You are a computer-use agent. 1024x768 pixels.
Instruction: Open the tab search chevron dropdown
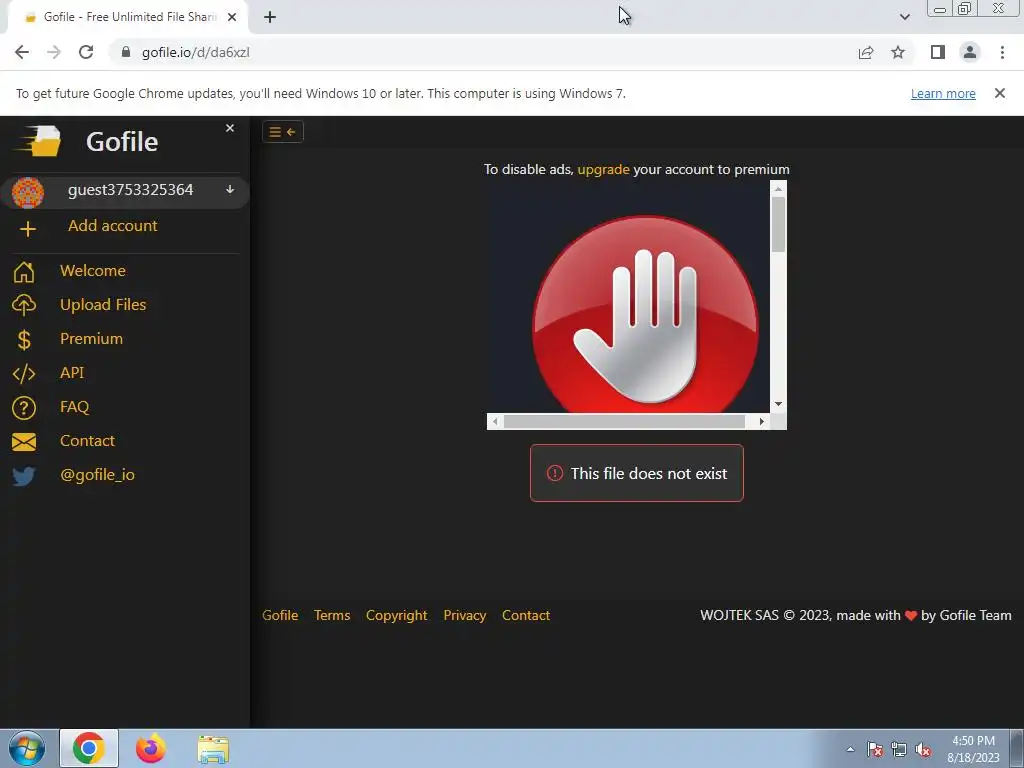[x=904, y=17]
